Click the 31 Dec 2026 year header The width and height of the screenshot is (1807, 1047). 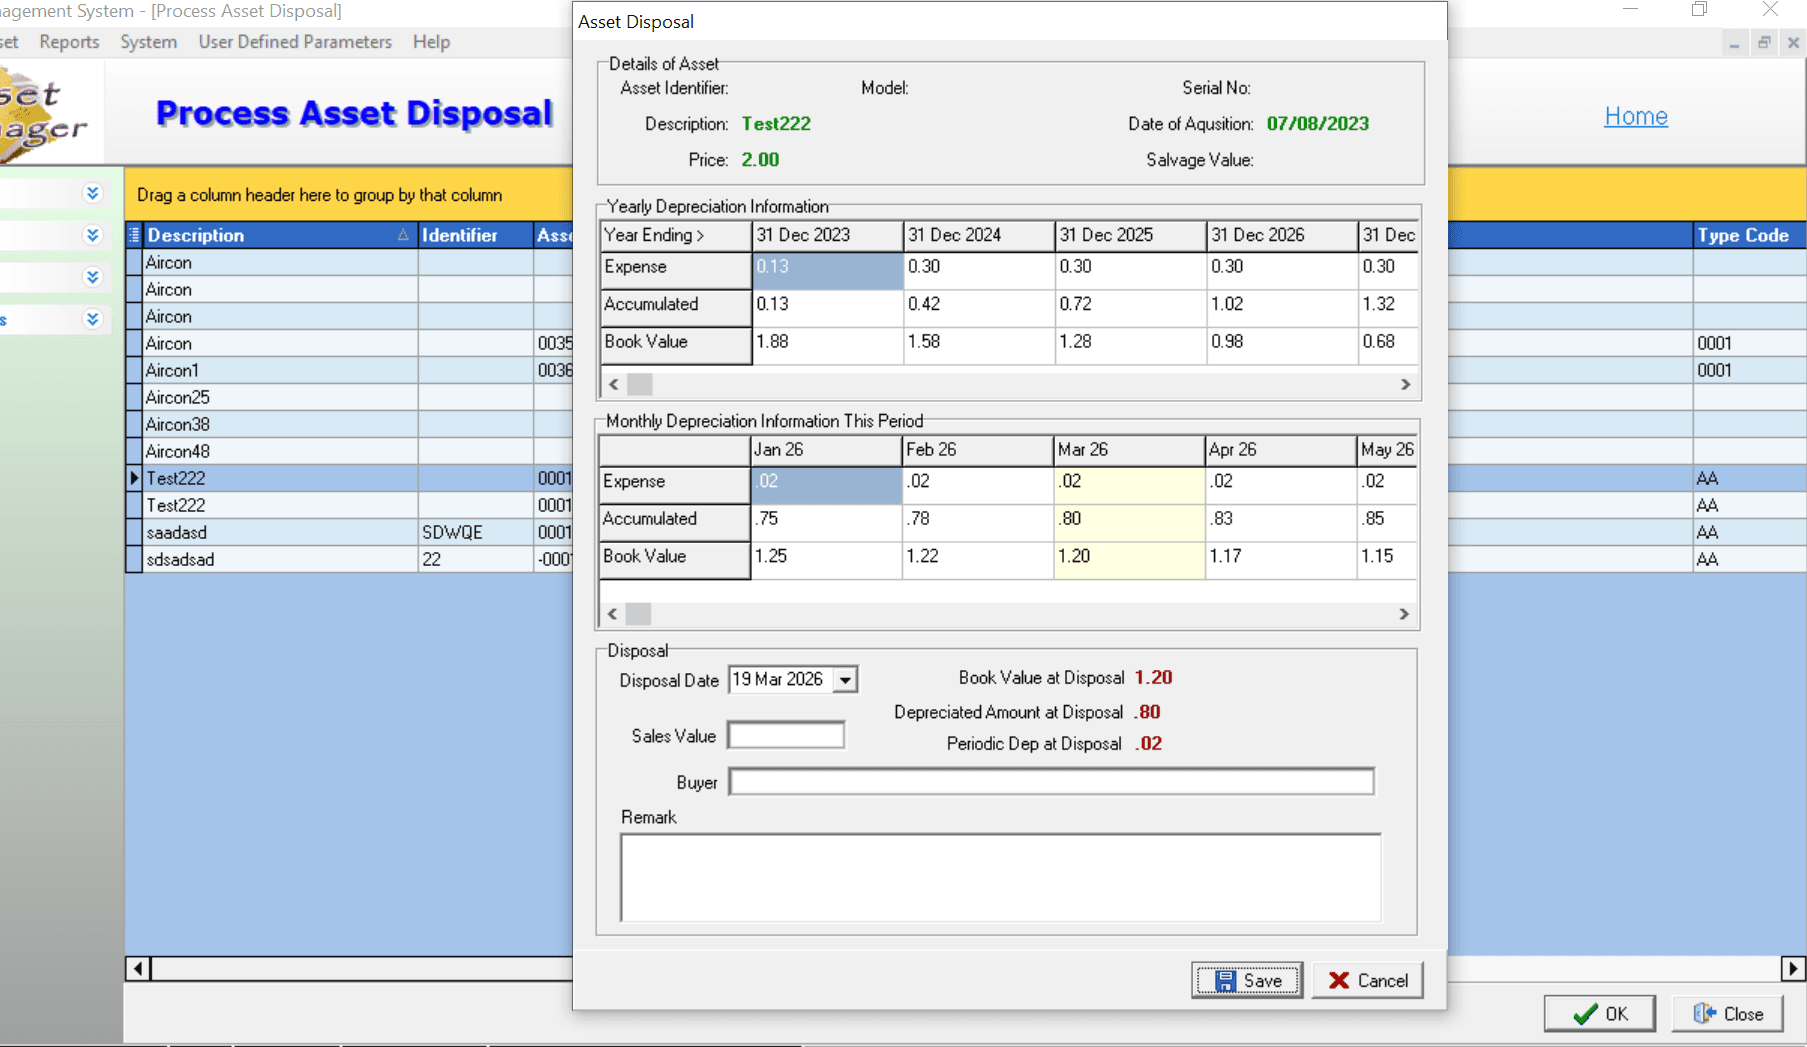(x=1282, y=235)
